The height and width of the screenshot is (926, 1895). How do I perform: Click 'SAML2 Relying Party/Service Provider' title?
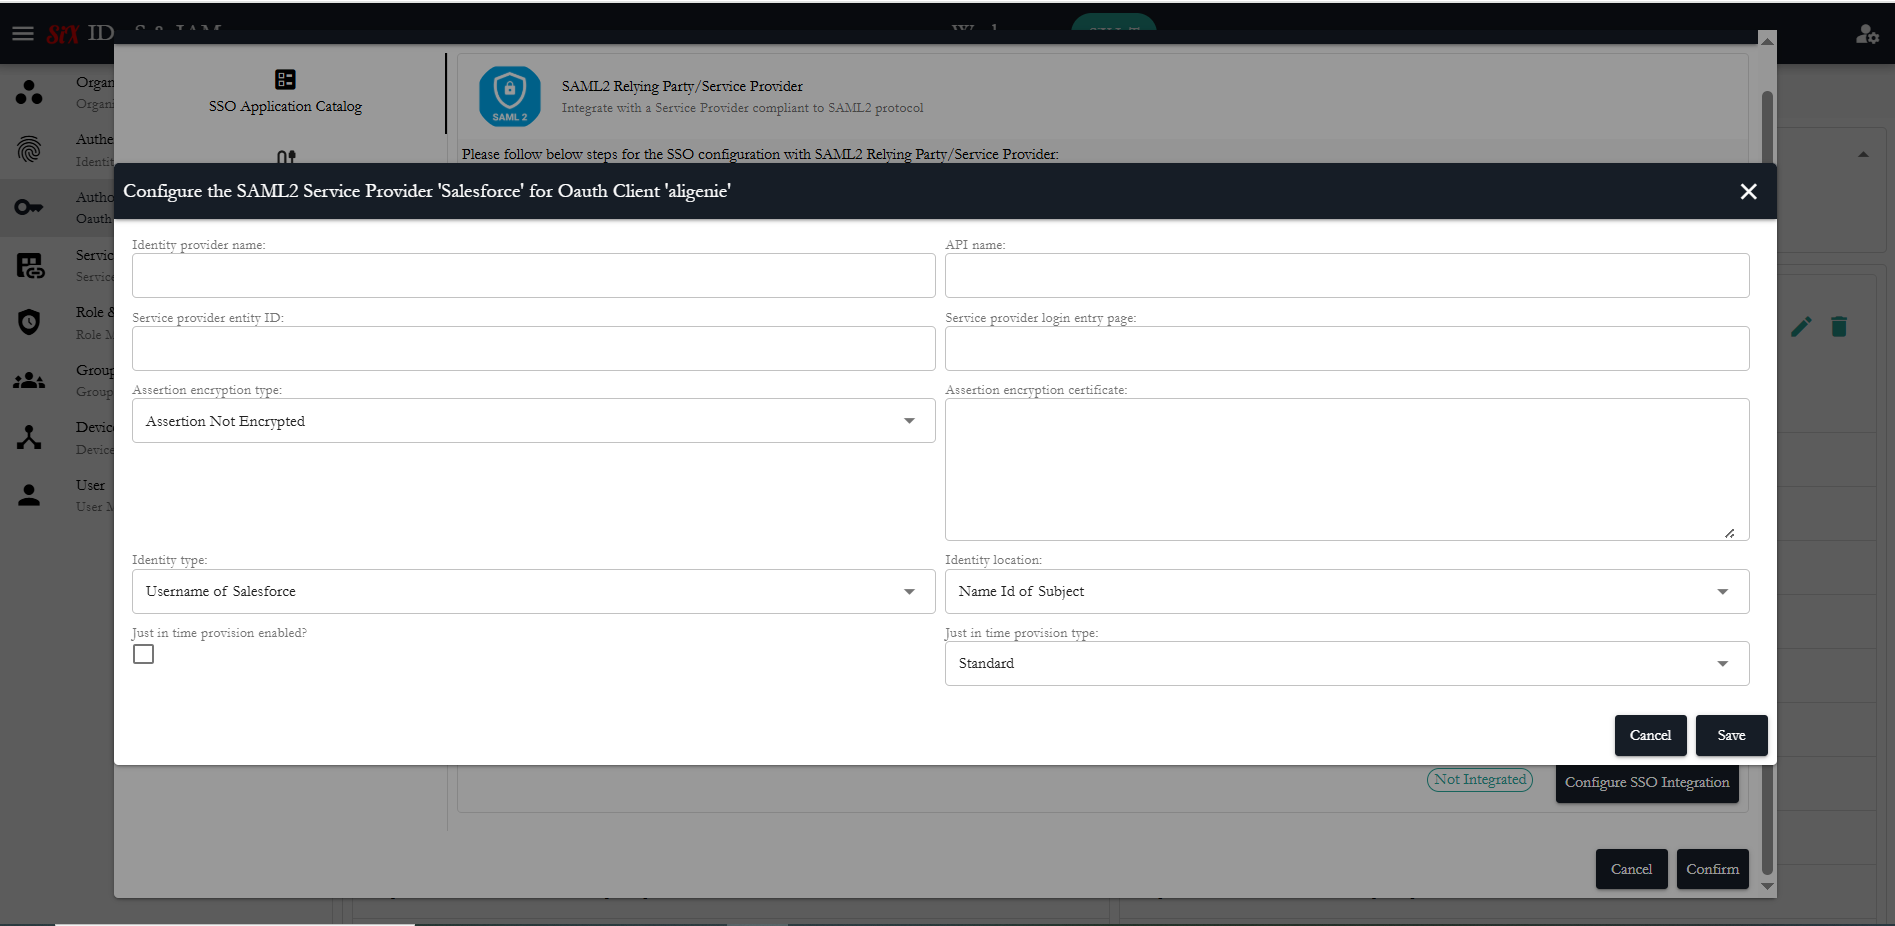(682, 86)
